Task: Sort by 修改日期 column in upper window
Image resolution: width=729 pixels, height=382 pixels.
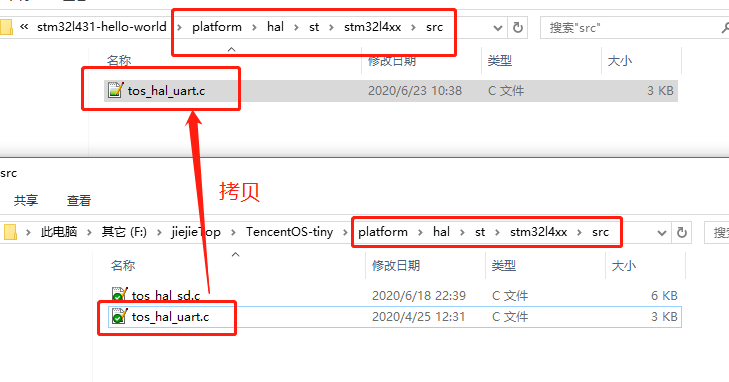Action: (x=392, y=60)
